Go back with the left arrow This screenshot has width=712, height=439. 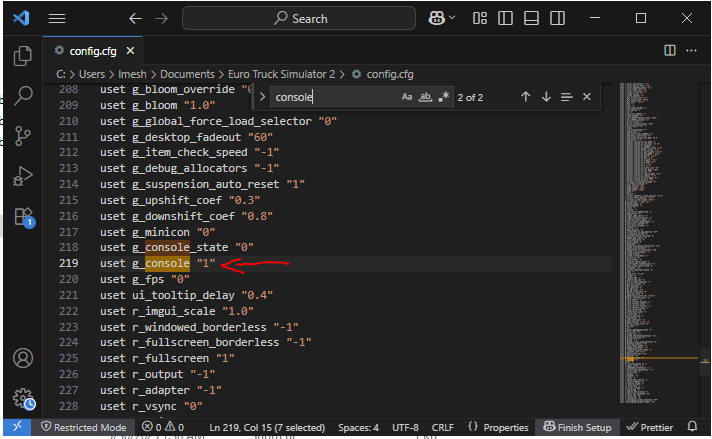135,19
